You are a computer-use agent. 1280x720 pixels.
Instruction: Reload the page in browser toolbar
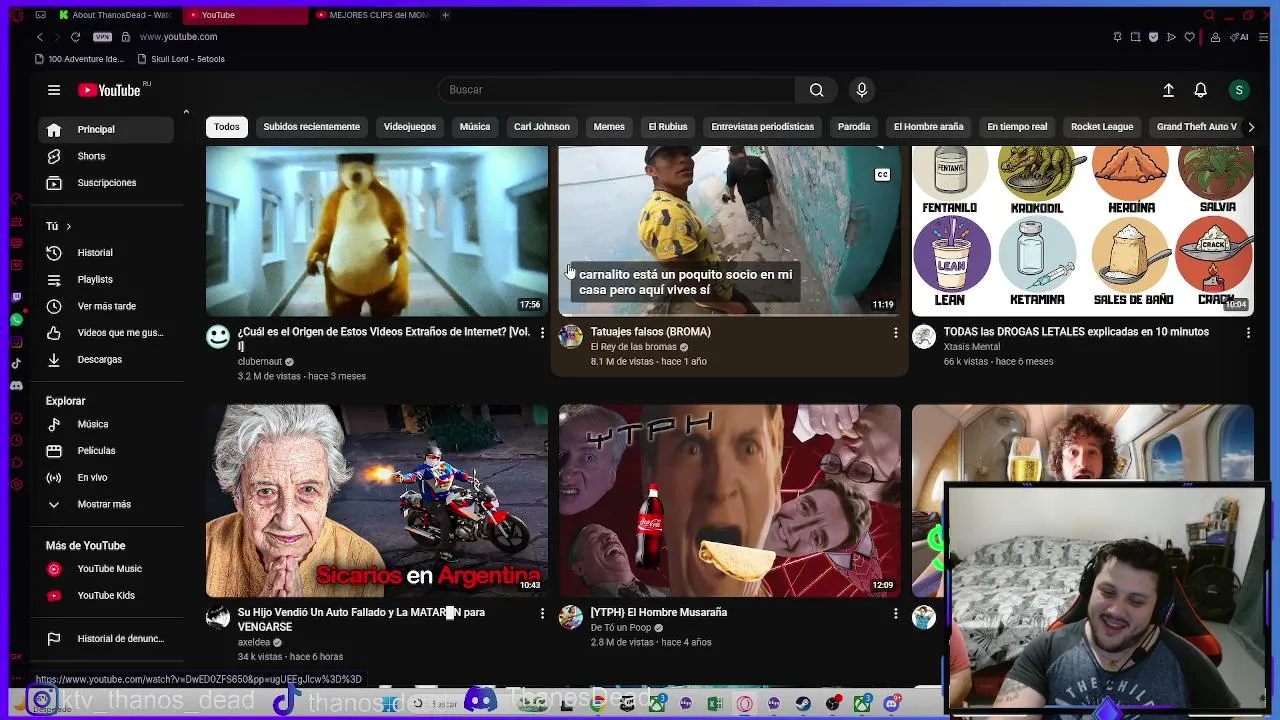[x=75, y=37]
